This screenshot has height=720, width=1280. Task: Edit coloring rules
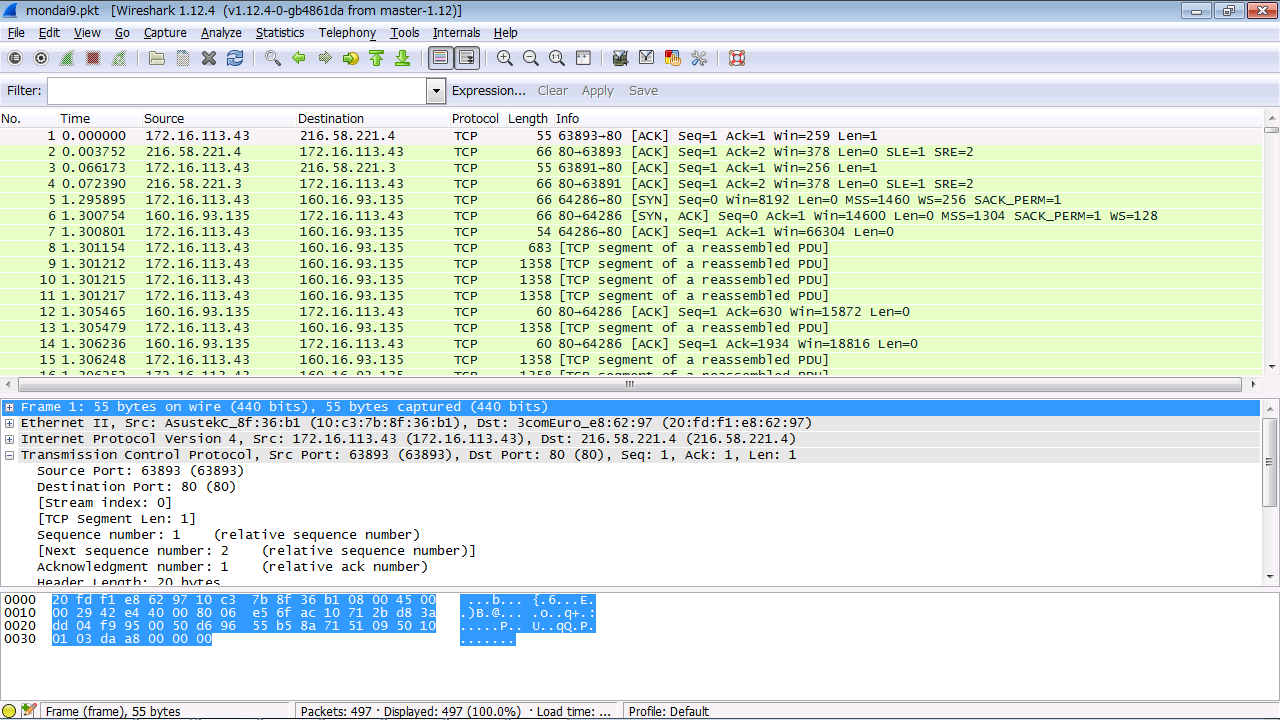[x=673, y=58]
